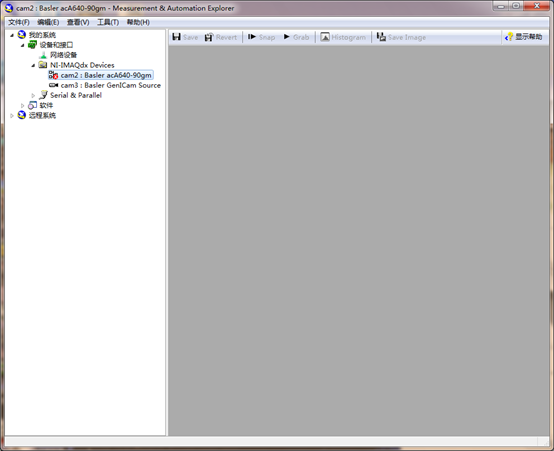Select the 网络设备 node icon
Image resolution: width=554 pixels, height=451 pixels.
click(x=43, y=55)
